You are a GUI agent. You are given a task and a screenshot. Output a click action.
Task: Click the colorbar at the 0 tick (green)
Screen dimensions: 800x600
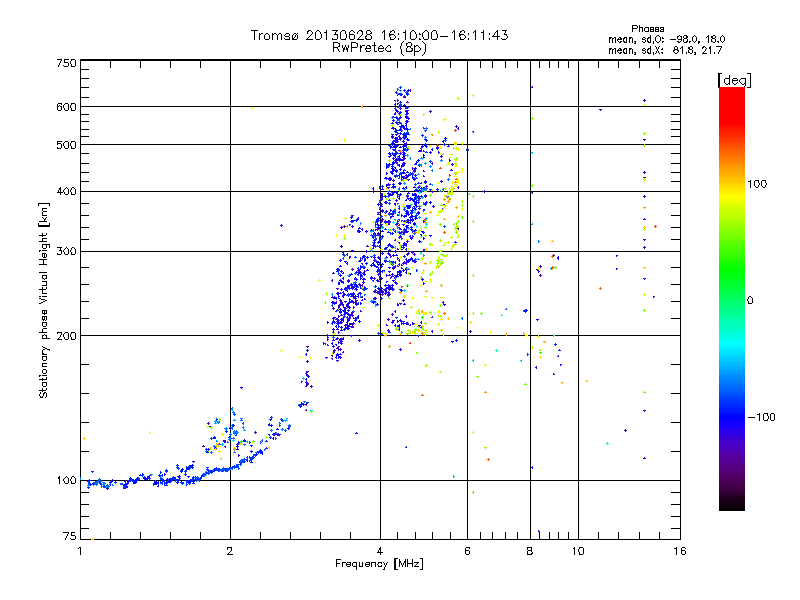pos(732,300)
